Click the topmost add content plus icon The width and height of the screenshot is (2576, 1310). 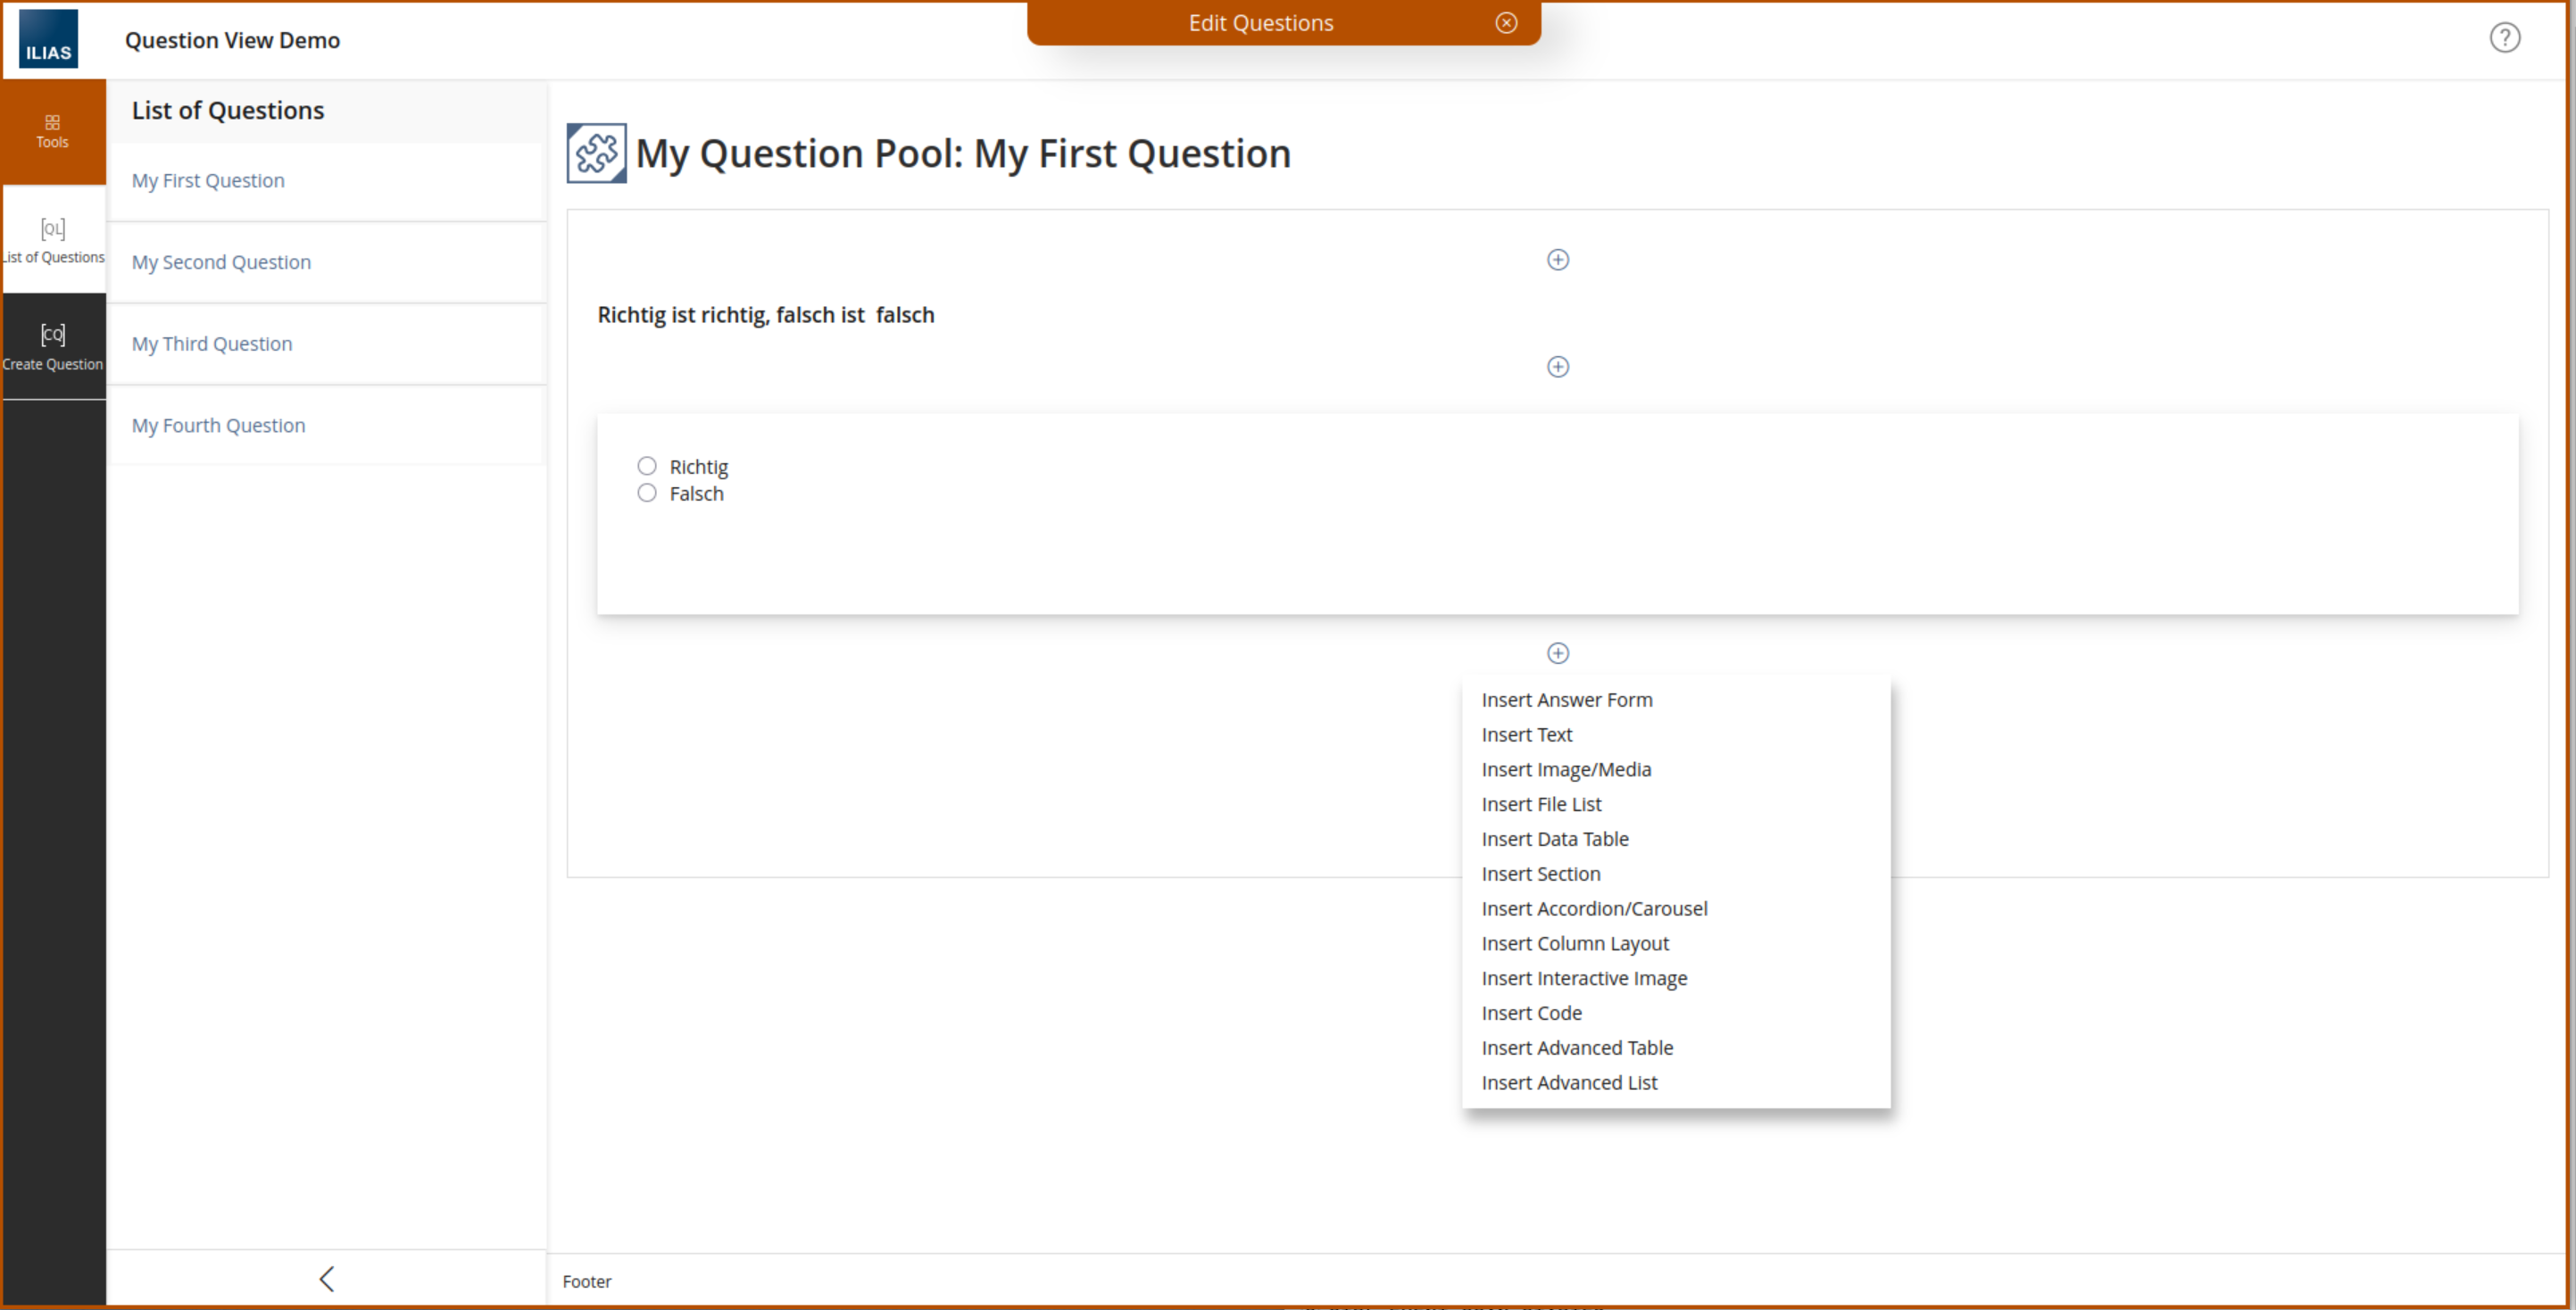pyautogui.click(x=1557, y=260)
